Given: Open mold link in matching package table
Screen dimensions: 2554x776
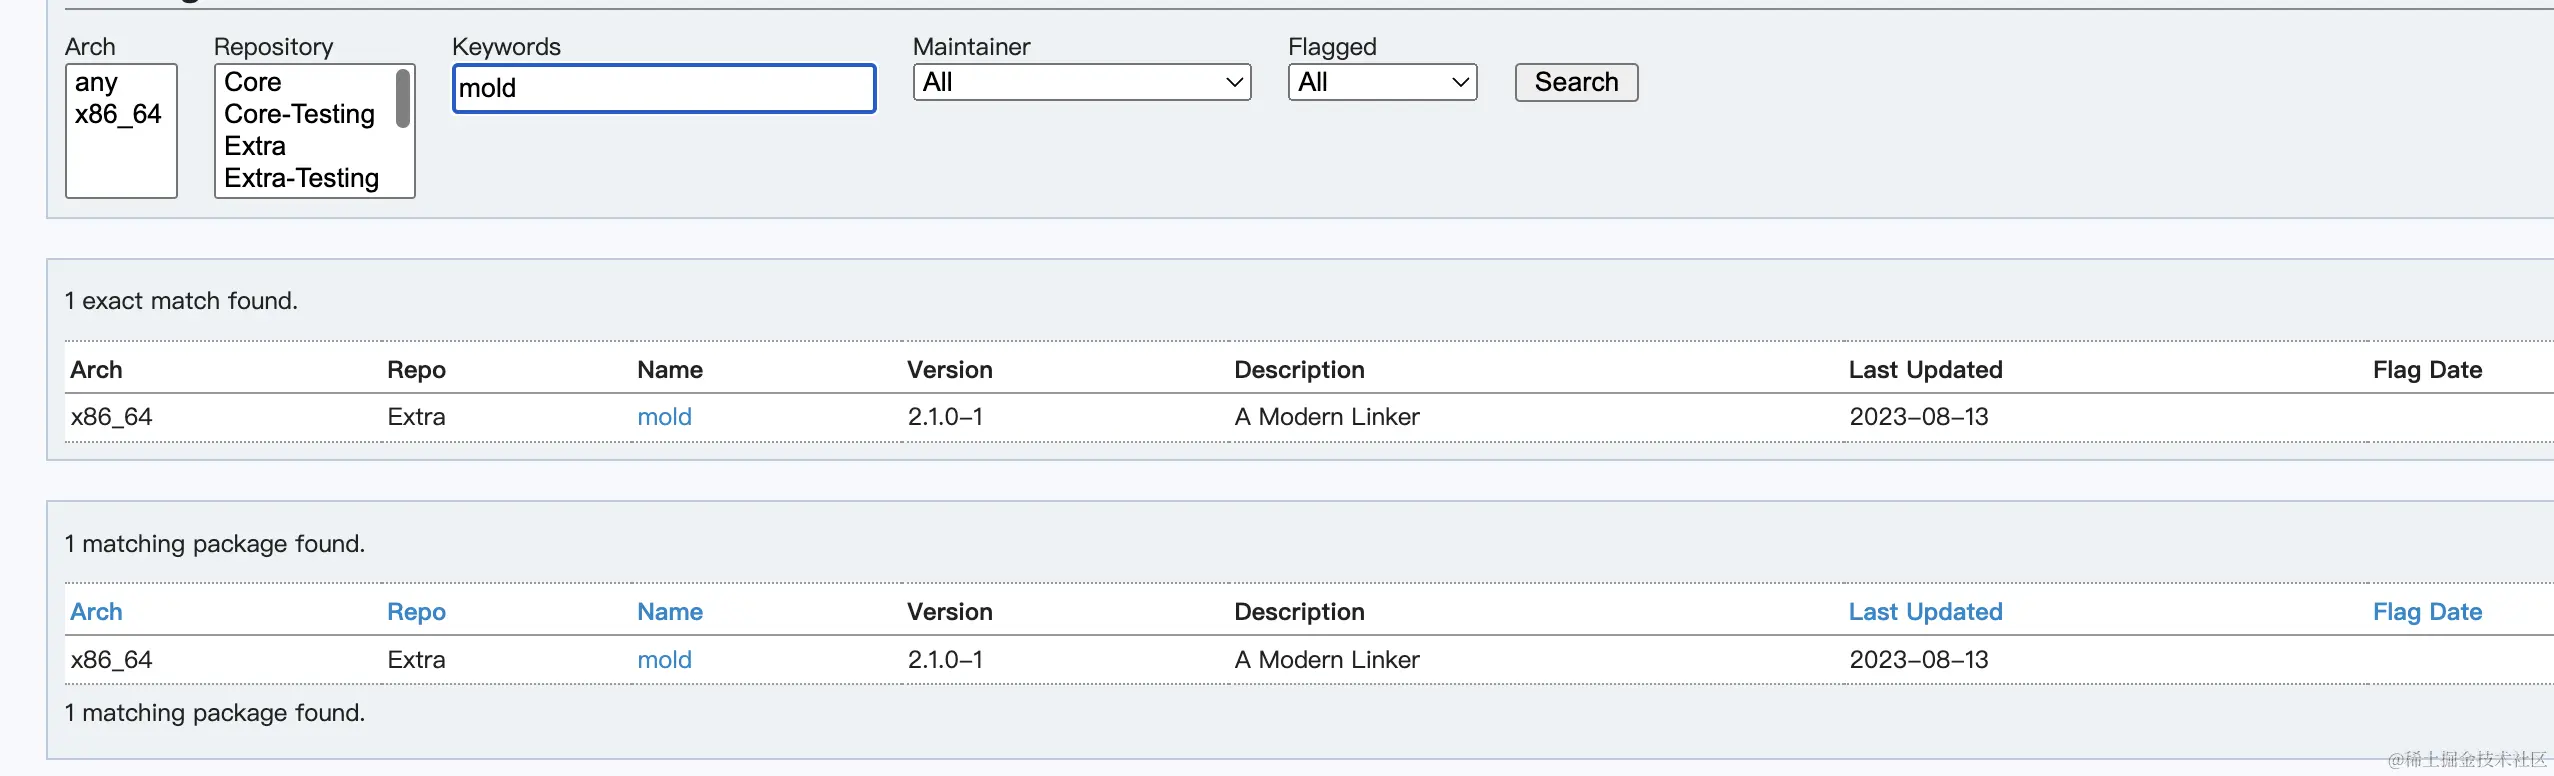Looking at the screenshot, I should tap(664, 660).
